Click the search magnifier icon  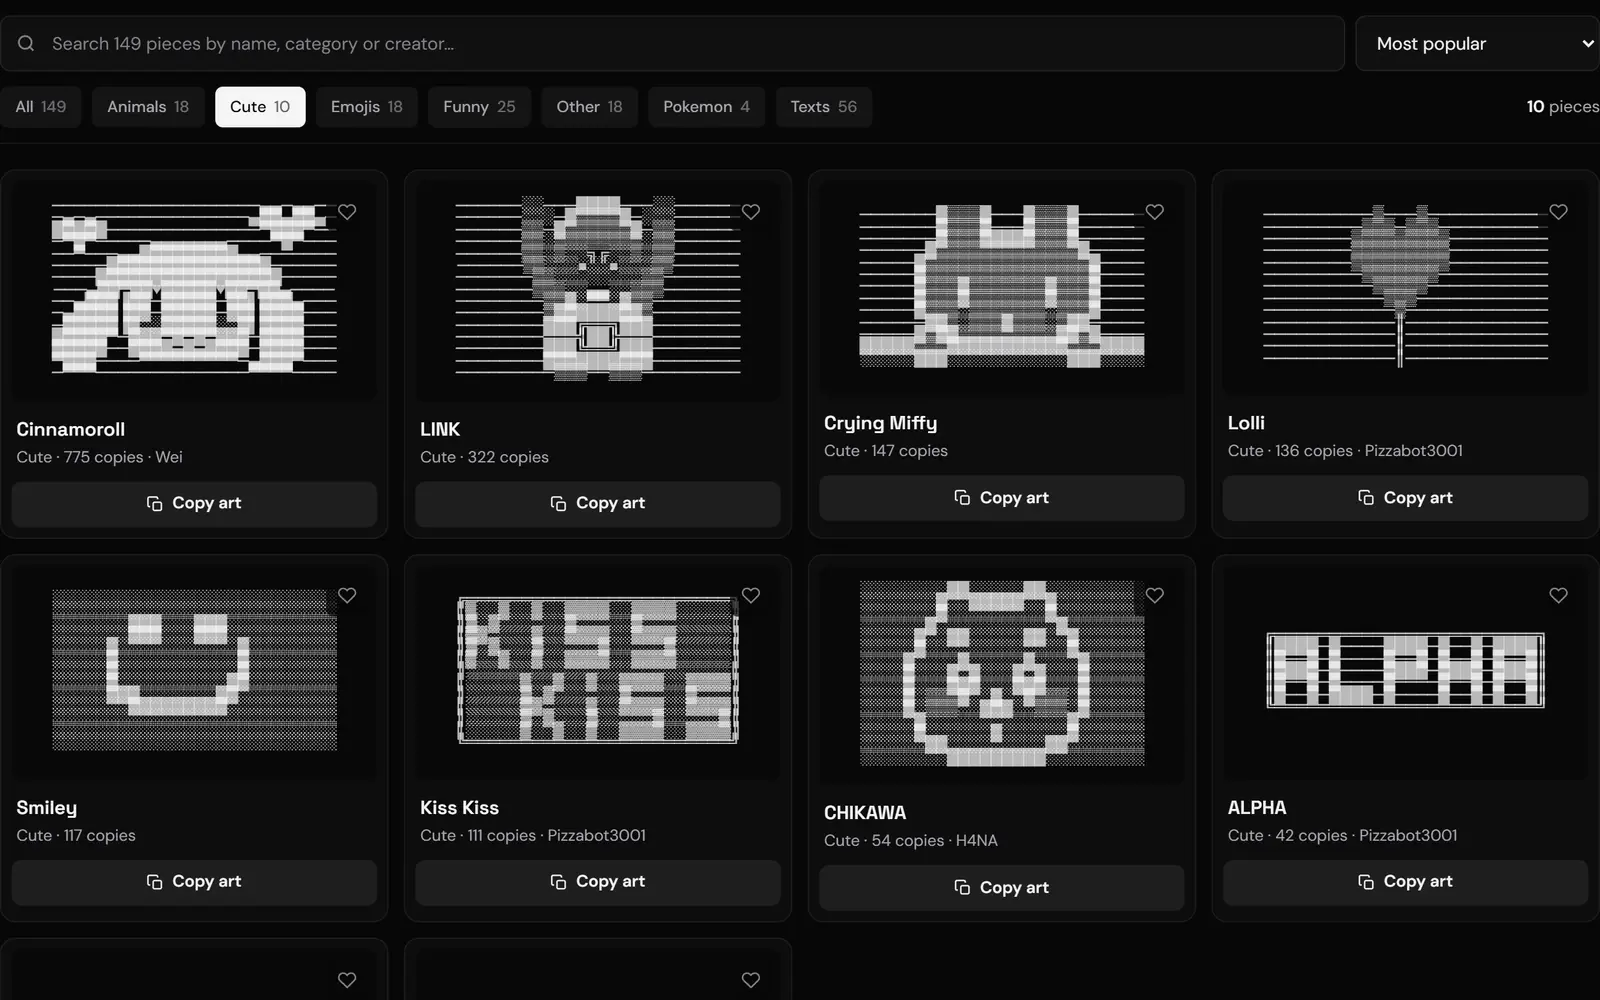point(26,43)
